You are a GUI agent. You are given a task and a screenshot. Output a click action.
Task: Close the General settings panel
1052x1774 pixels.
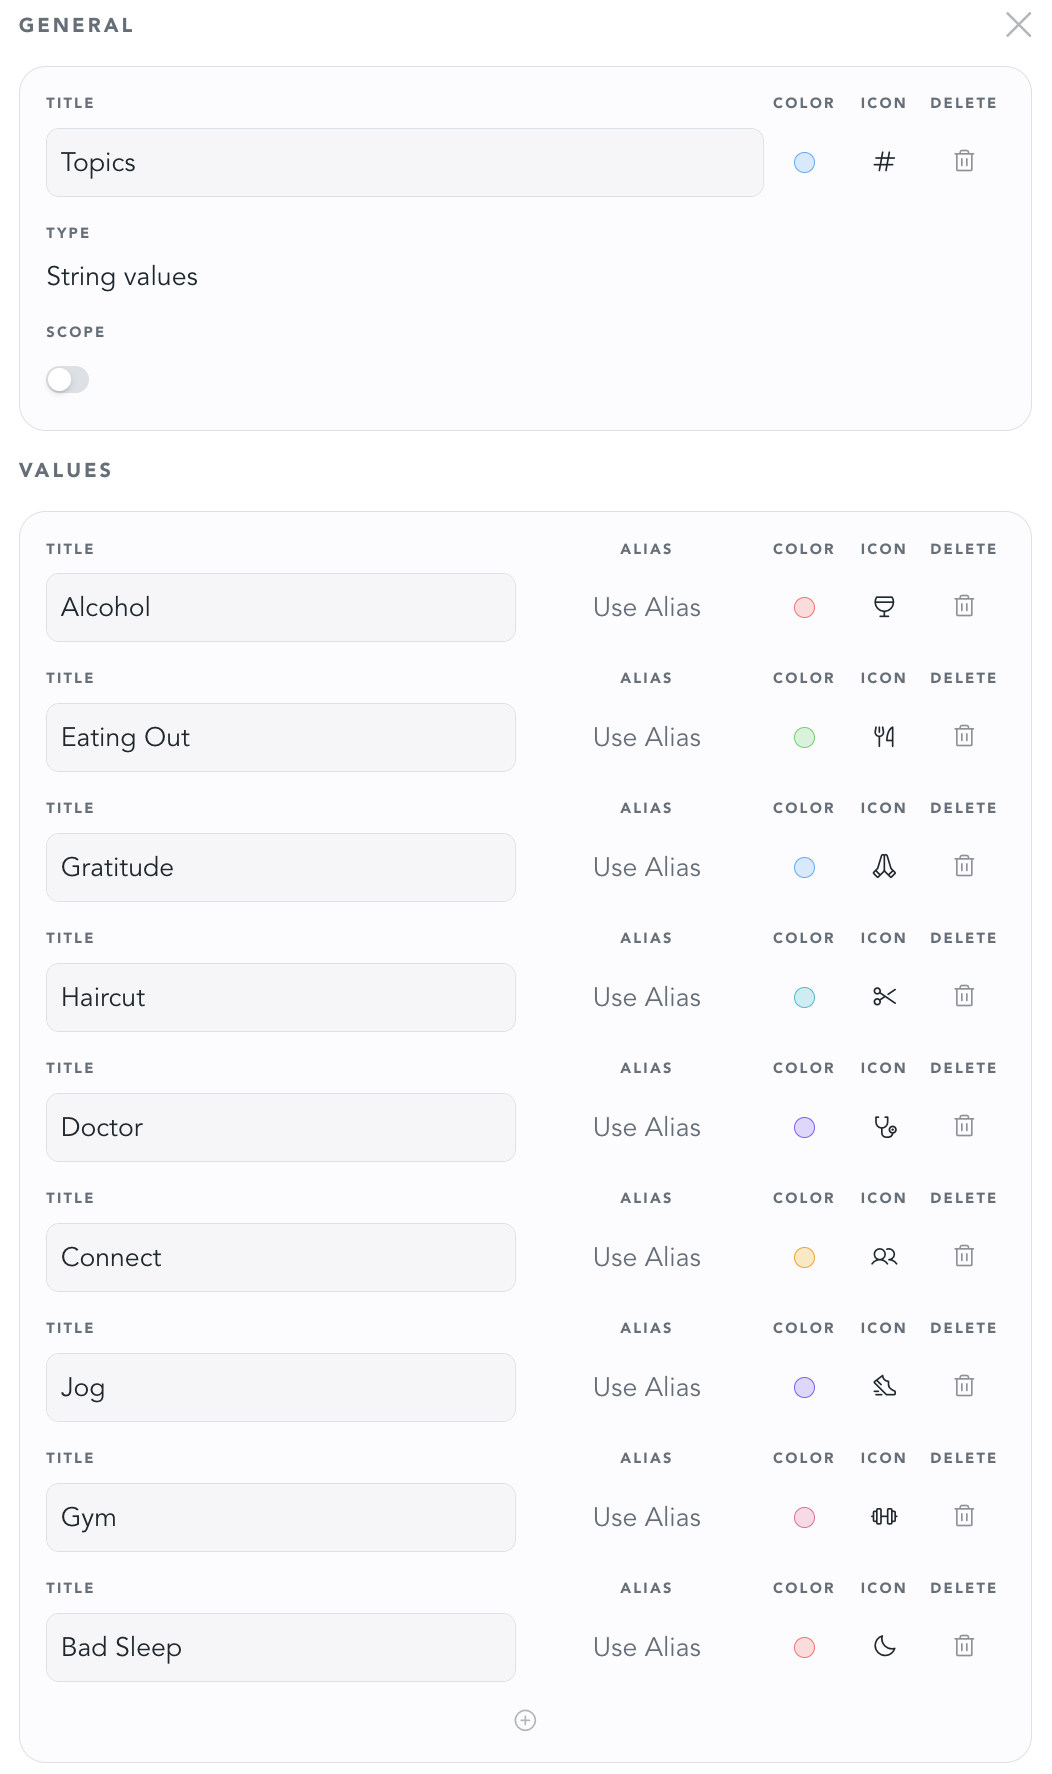click(1018, 25)
